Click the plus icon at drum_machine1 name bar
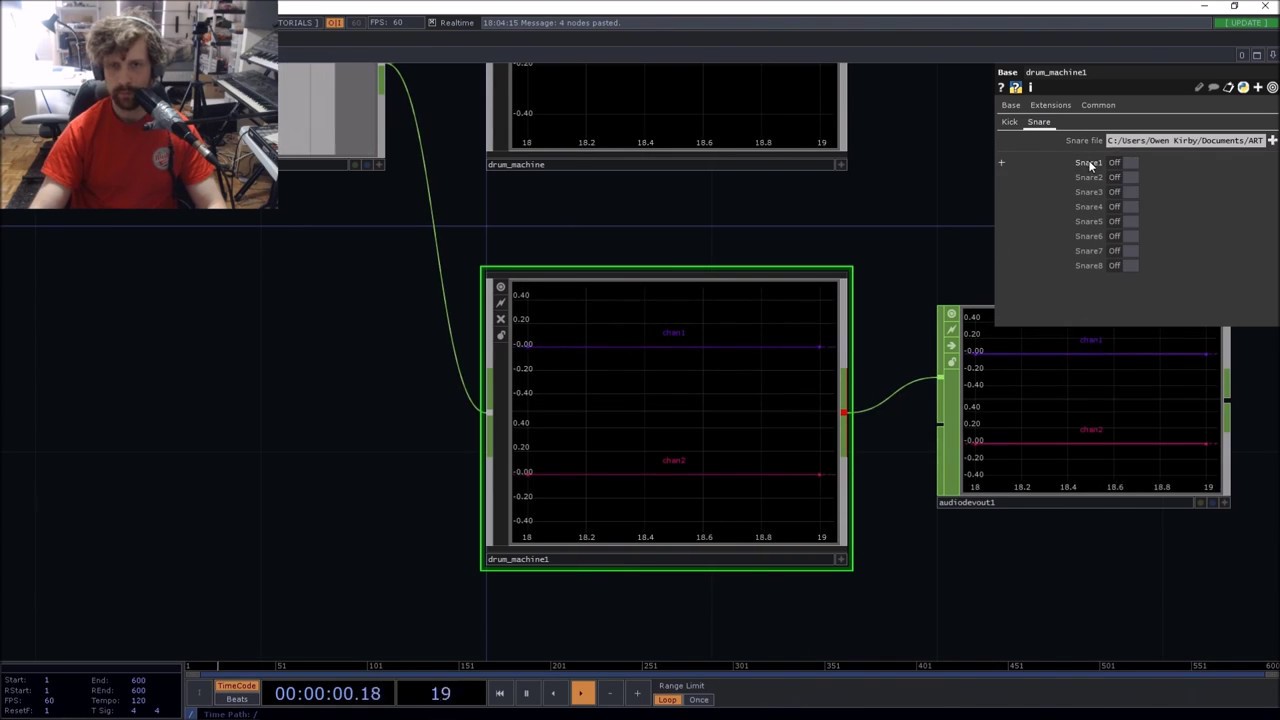1280x720 pixels. click(841, 559)
